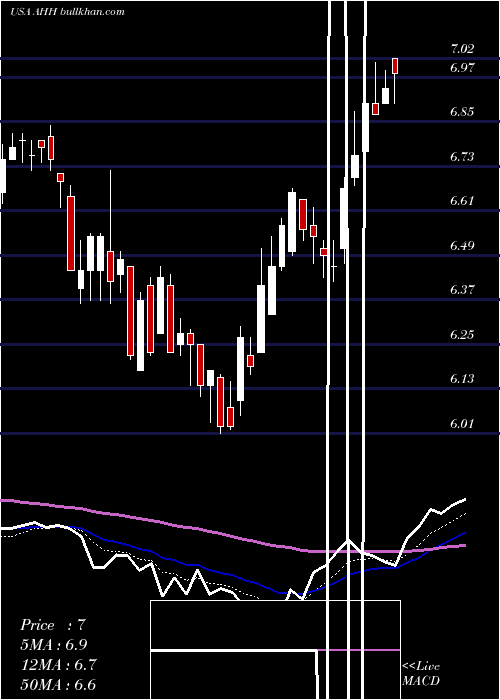The height and width of the screenshot is (700, 500).
Task: Click the 6.85 price level label
Action: point(462,112)
